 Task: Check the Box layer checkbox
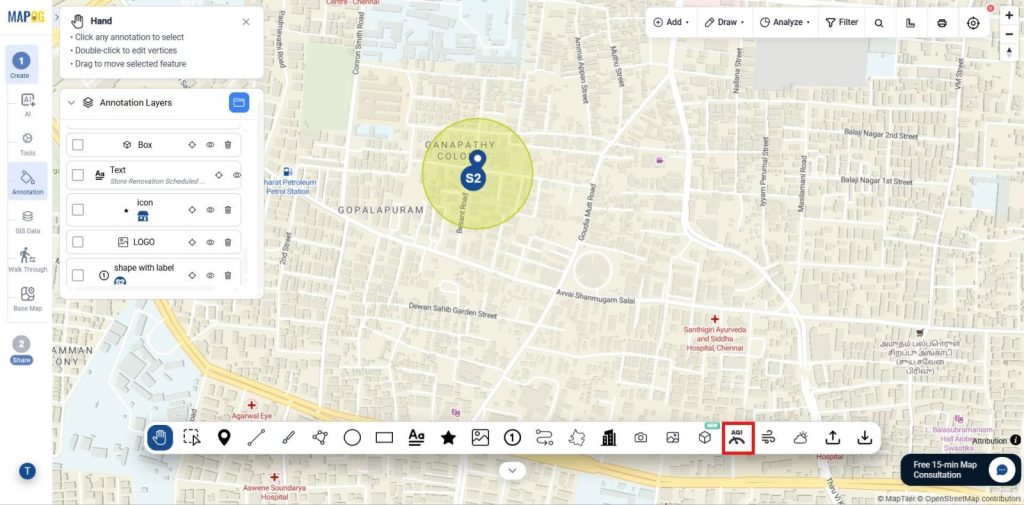pyautogui.click(x=78, y=145)
